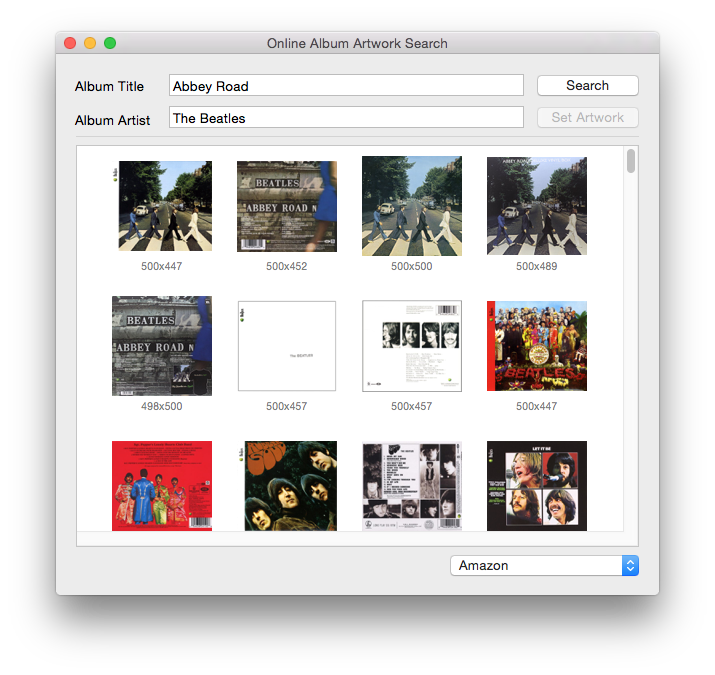
Task: Click the Set Artwork button
Action: coord(587,118)
